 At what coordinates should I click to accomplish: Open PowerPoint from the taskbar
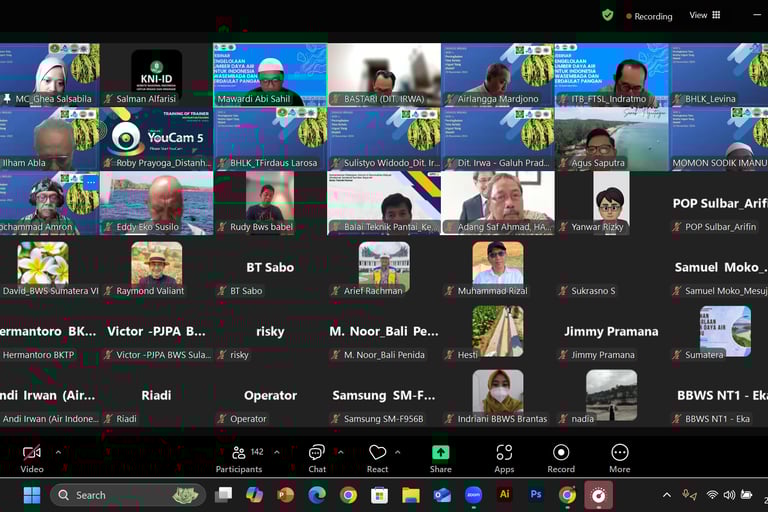286,495
